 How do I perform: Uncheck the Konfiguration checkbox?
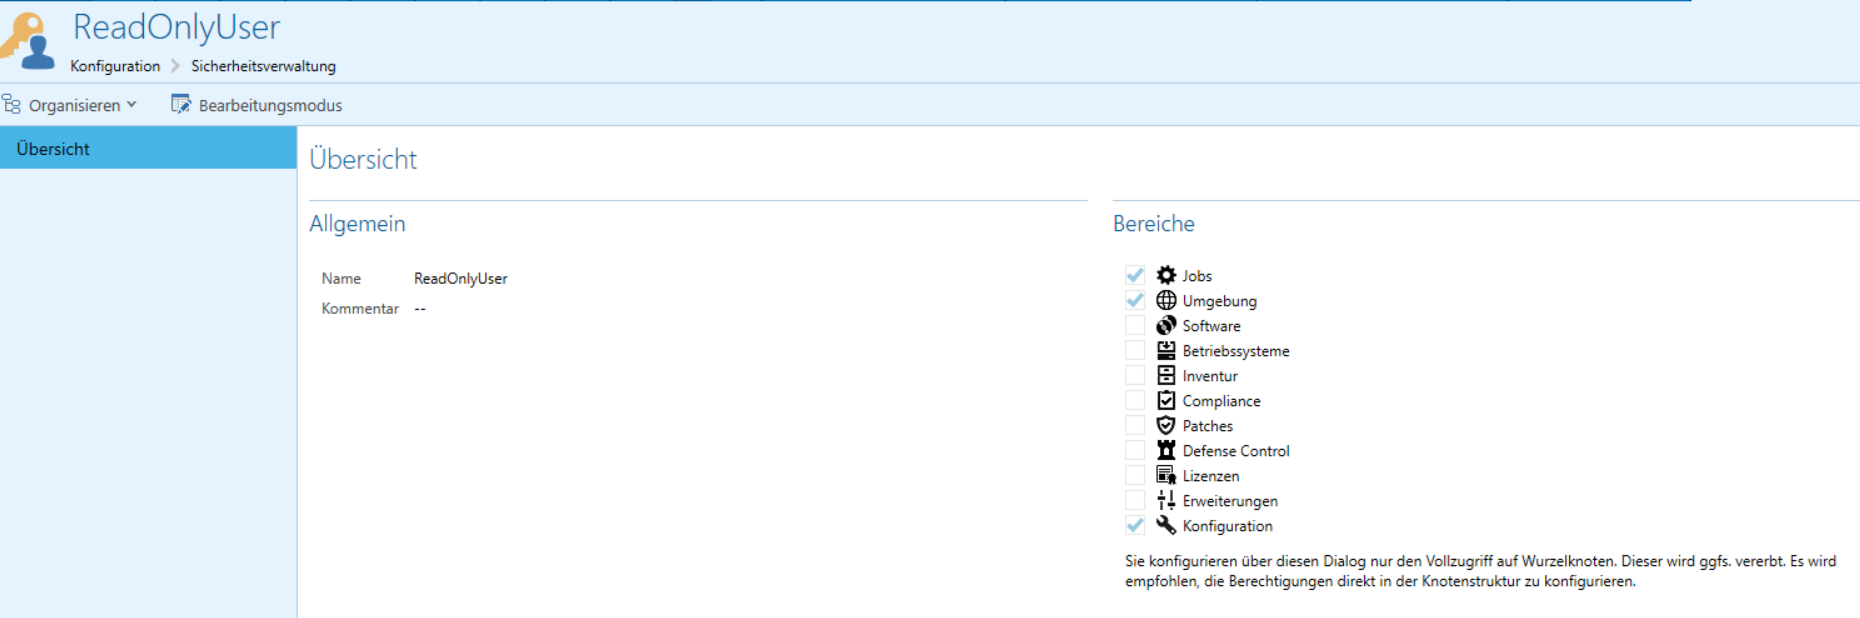tap(1135, 525)
